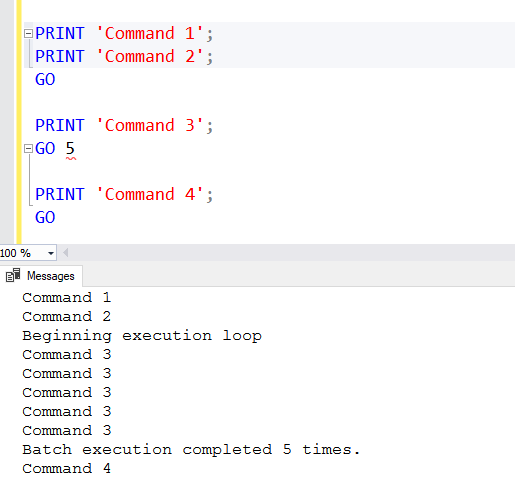The width and height of the screenshot is (515, 504).
Task: Click the Messages tab icon
Action: tap(13, 276)
